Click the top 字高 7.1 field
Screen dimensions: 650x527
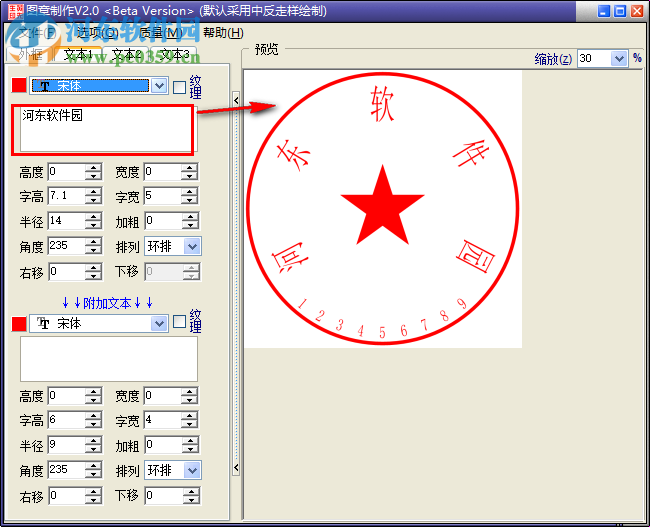click(x=67, y=196)
